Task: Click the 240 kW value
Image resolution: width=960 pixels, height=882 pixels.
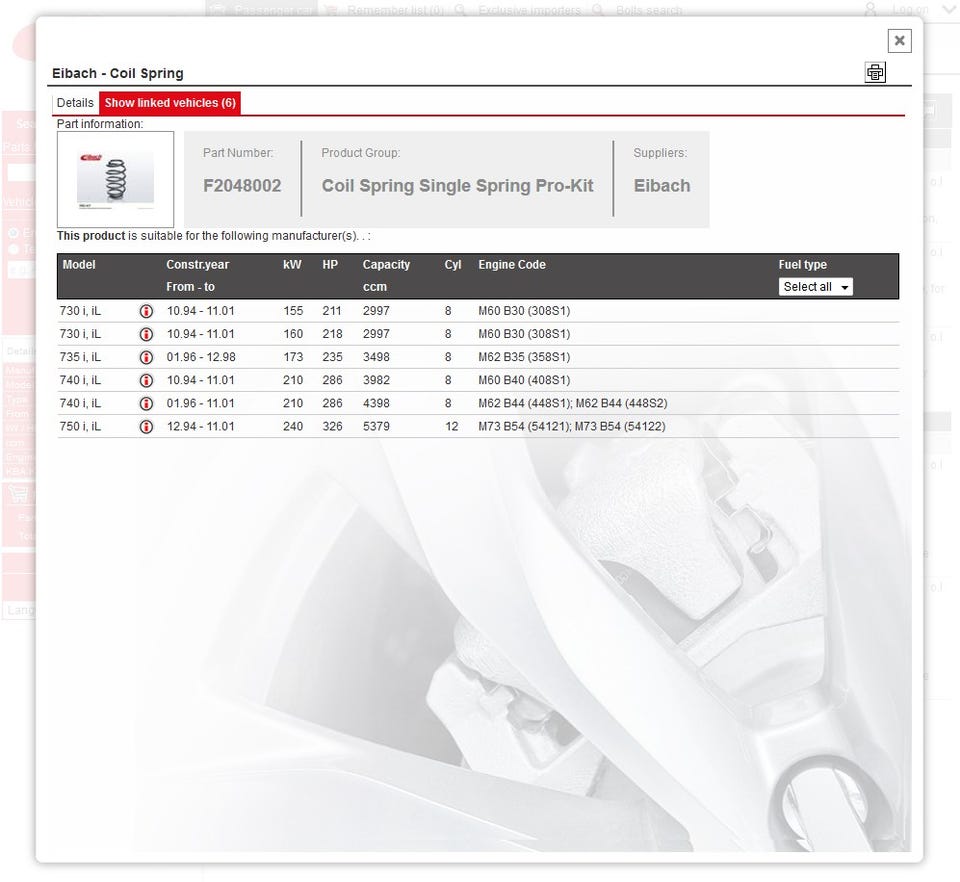Action: (293, 426)
